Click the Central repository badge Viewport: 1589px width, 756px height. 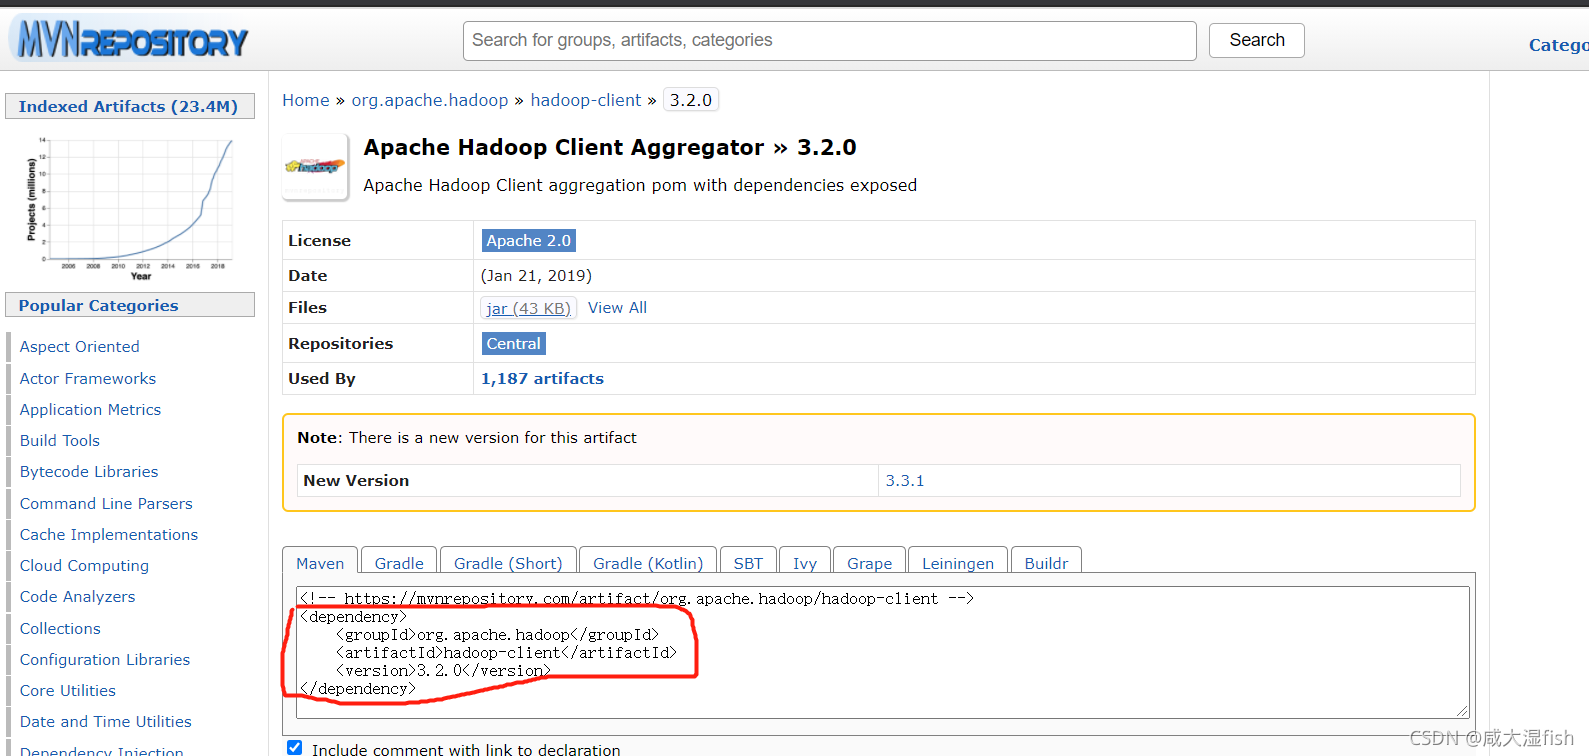(x=513, y=344)
